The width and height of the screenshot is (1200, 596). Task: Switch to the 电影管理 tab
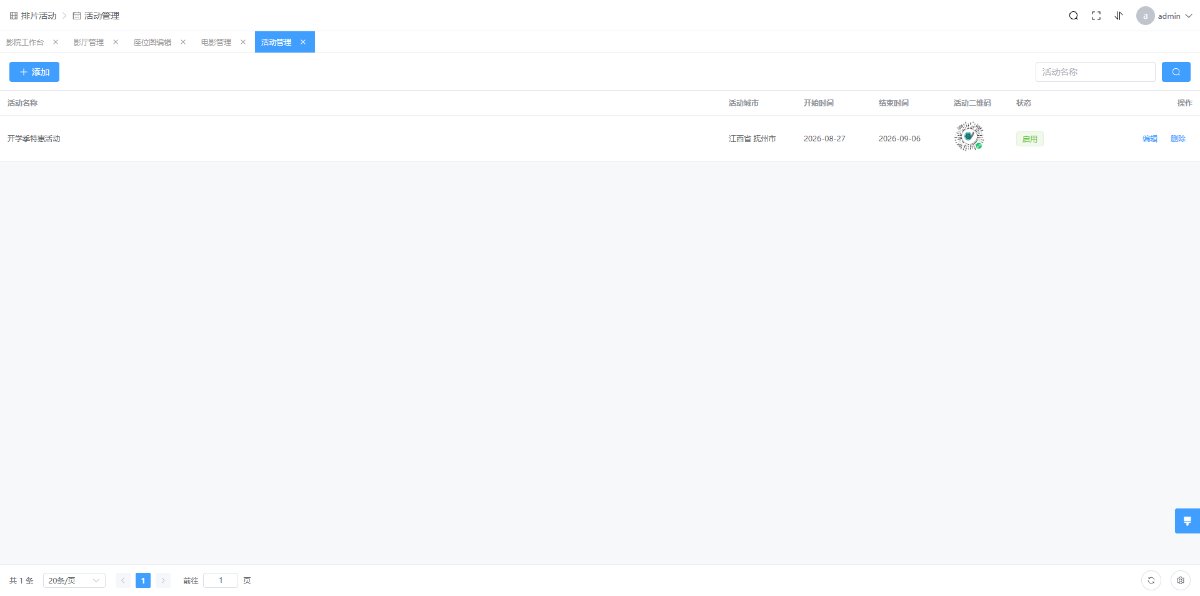216,42
